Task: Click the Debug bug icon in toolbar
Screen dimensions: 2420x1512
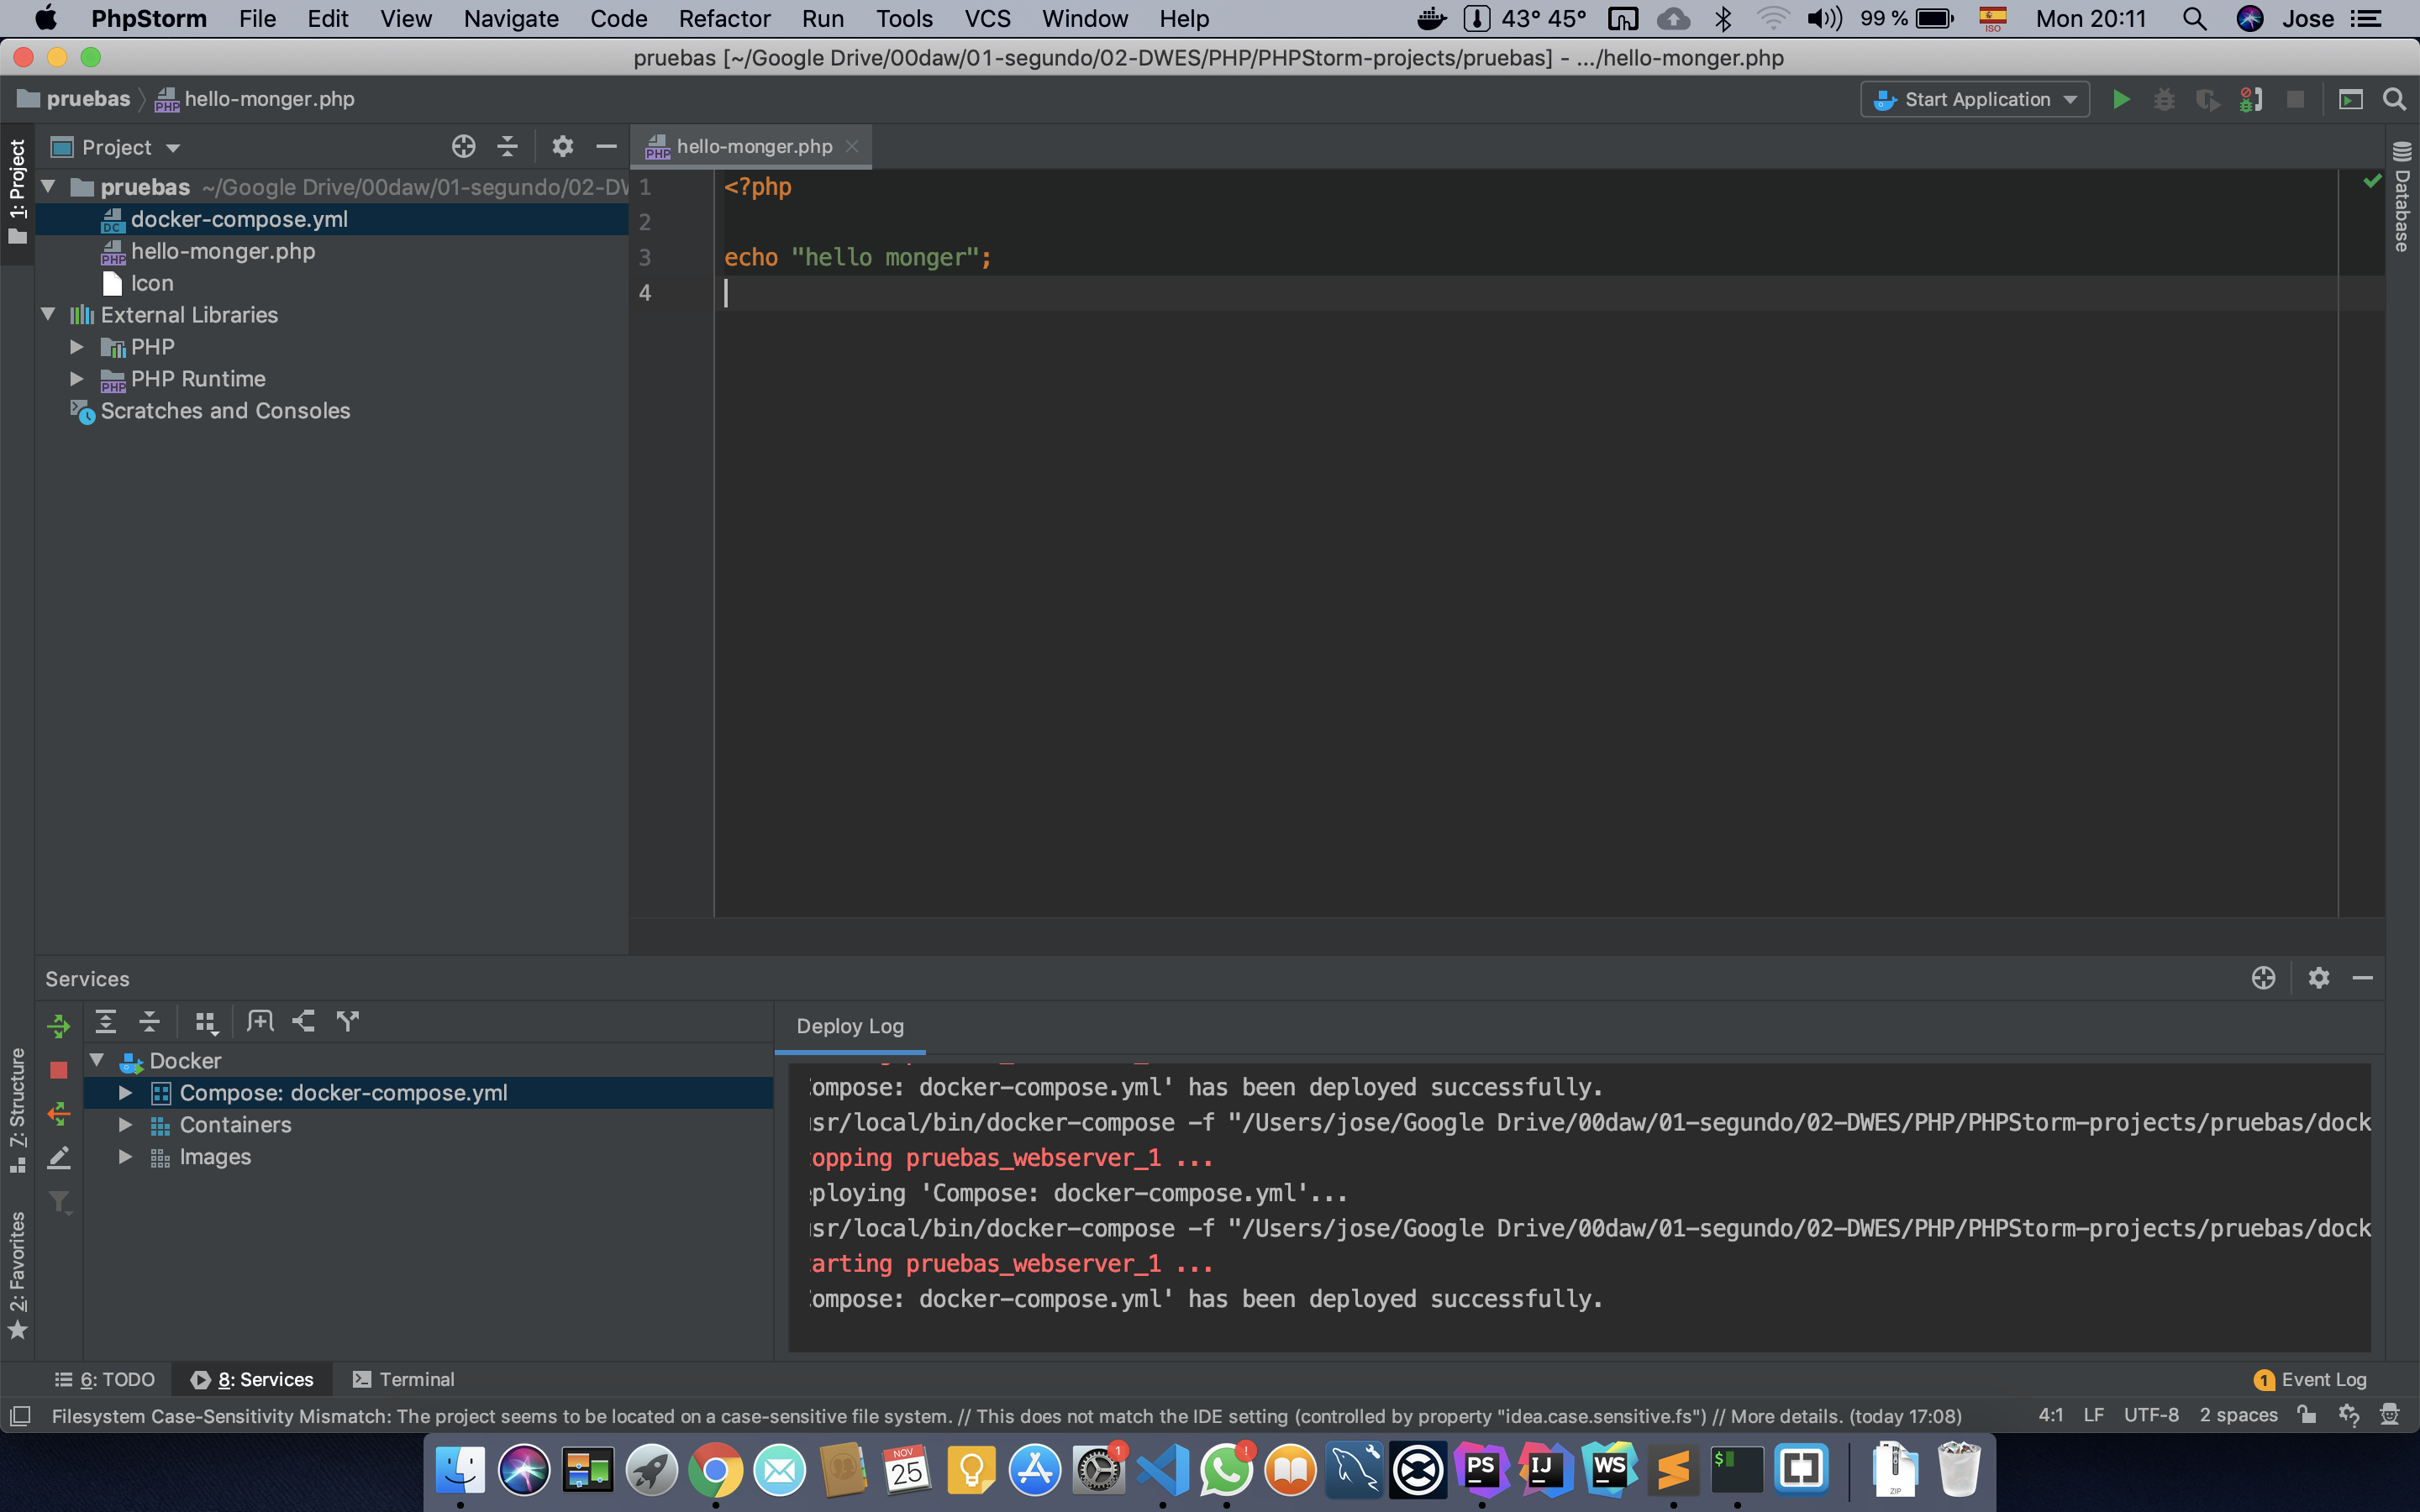Action: click(x=2164, y=99)
